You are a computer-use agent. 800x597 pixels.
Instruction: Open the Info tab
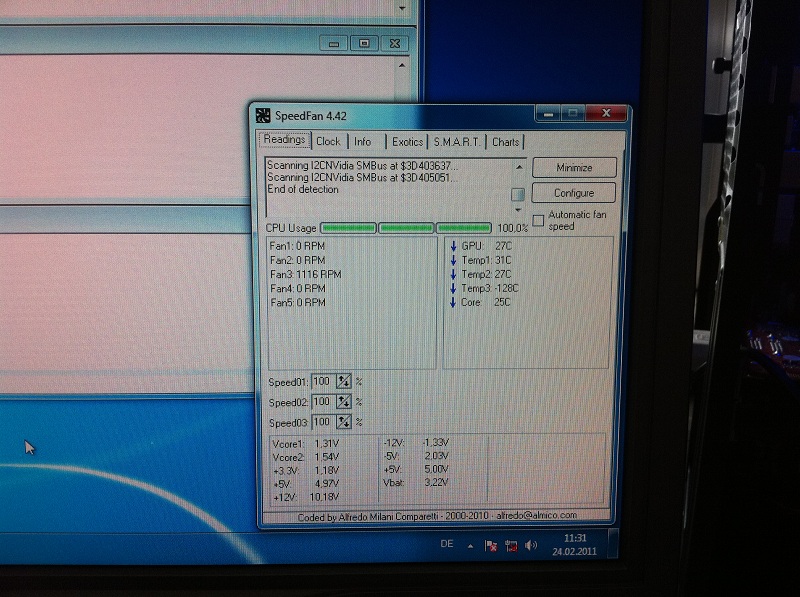pyautogui.click(x=363, y=141)
